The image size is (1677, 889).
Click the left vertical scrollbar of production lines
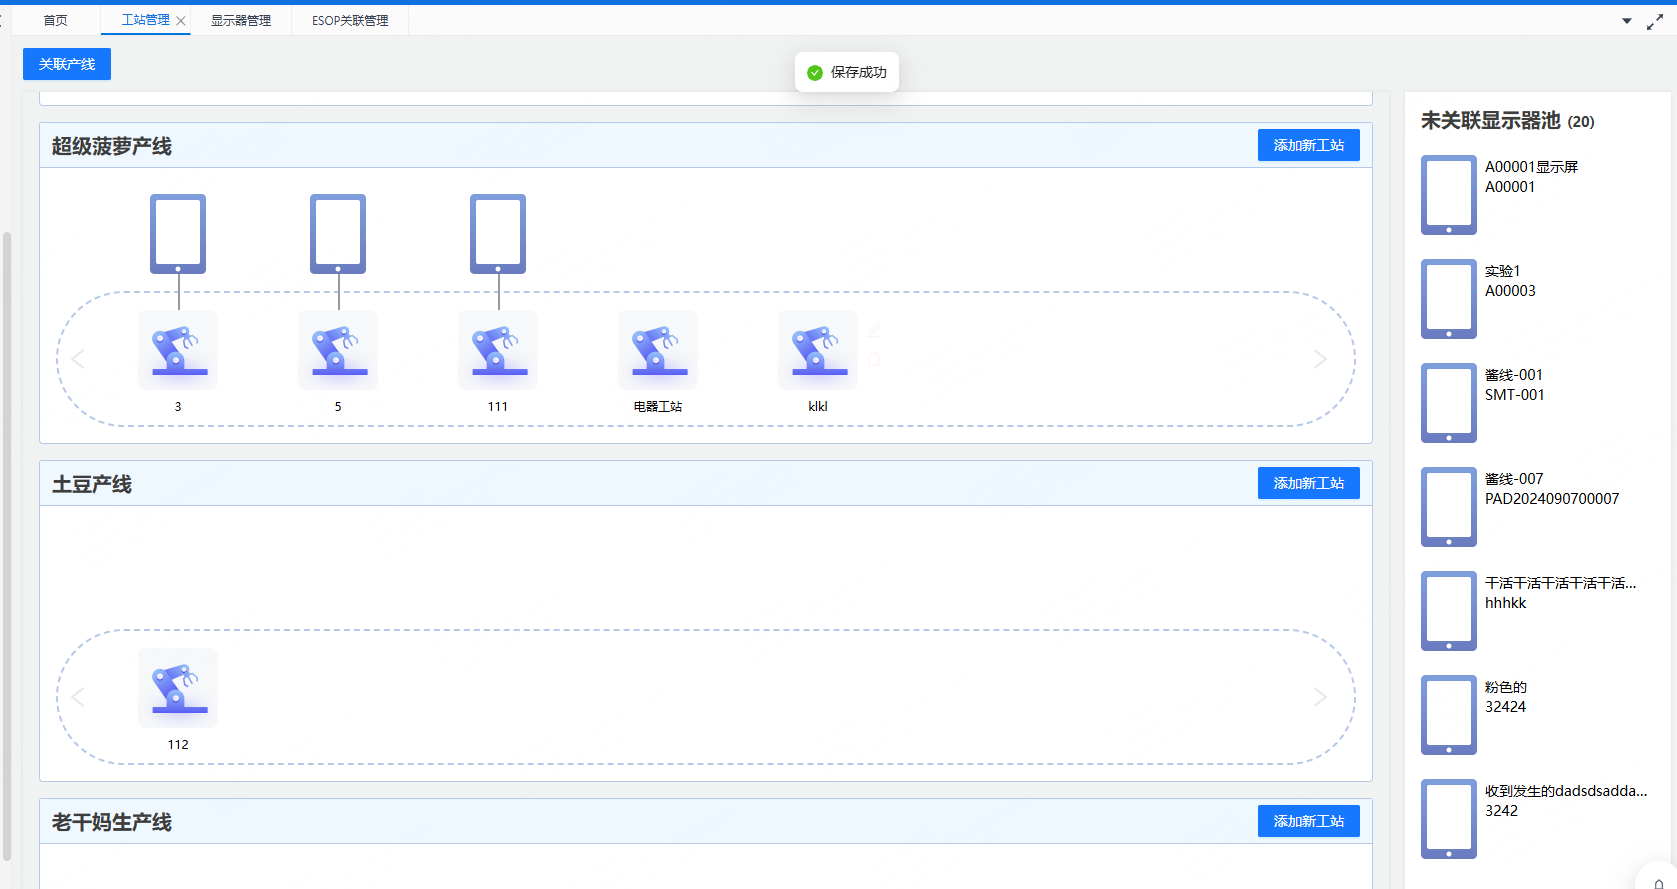(7, 545)
